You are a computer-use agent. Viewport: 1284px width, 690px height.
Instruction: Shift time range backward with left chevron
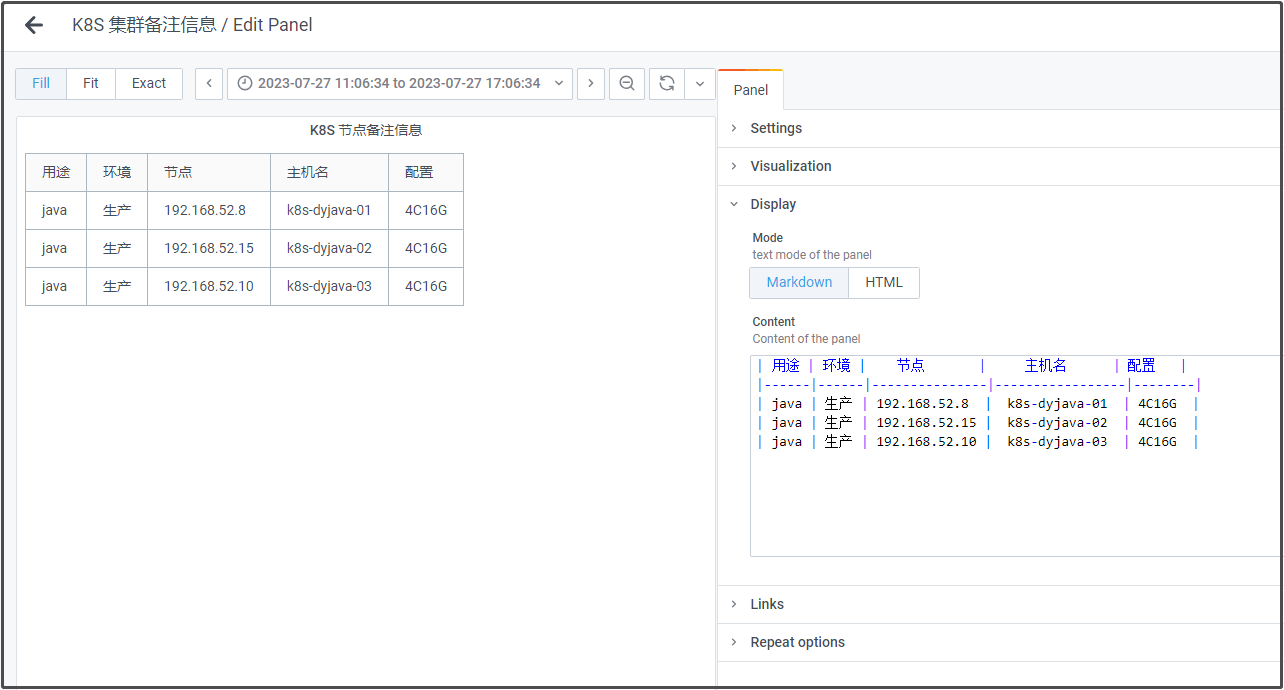click(x=208, y=84)
